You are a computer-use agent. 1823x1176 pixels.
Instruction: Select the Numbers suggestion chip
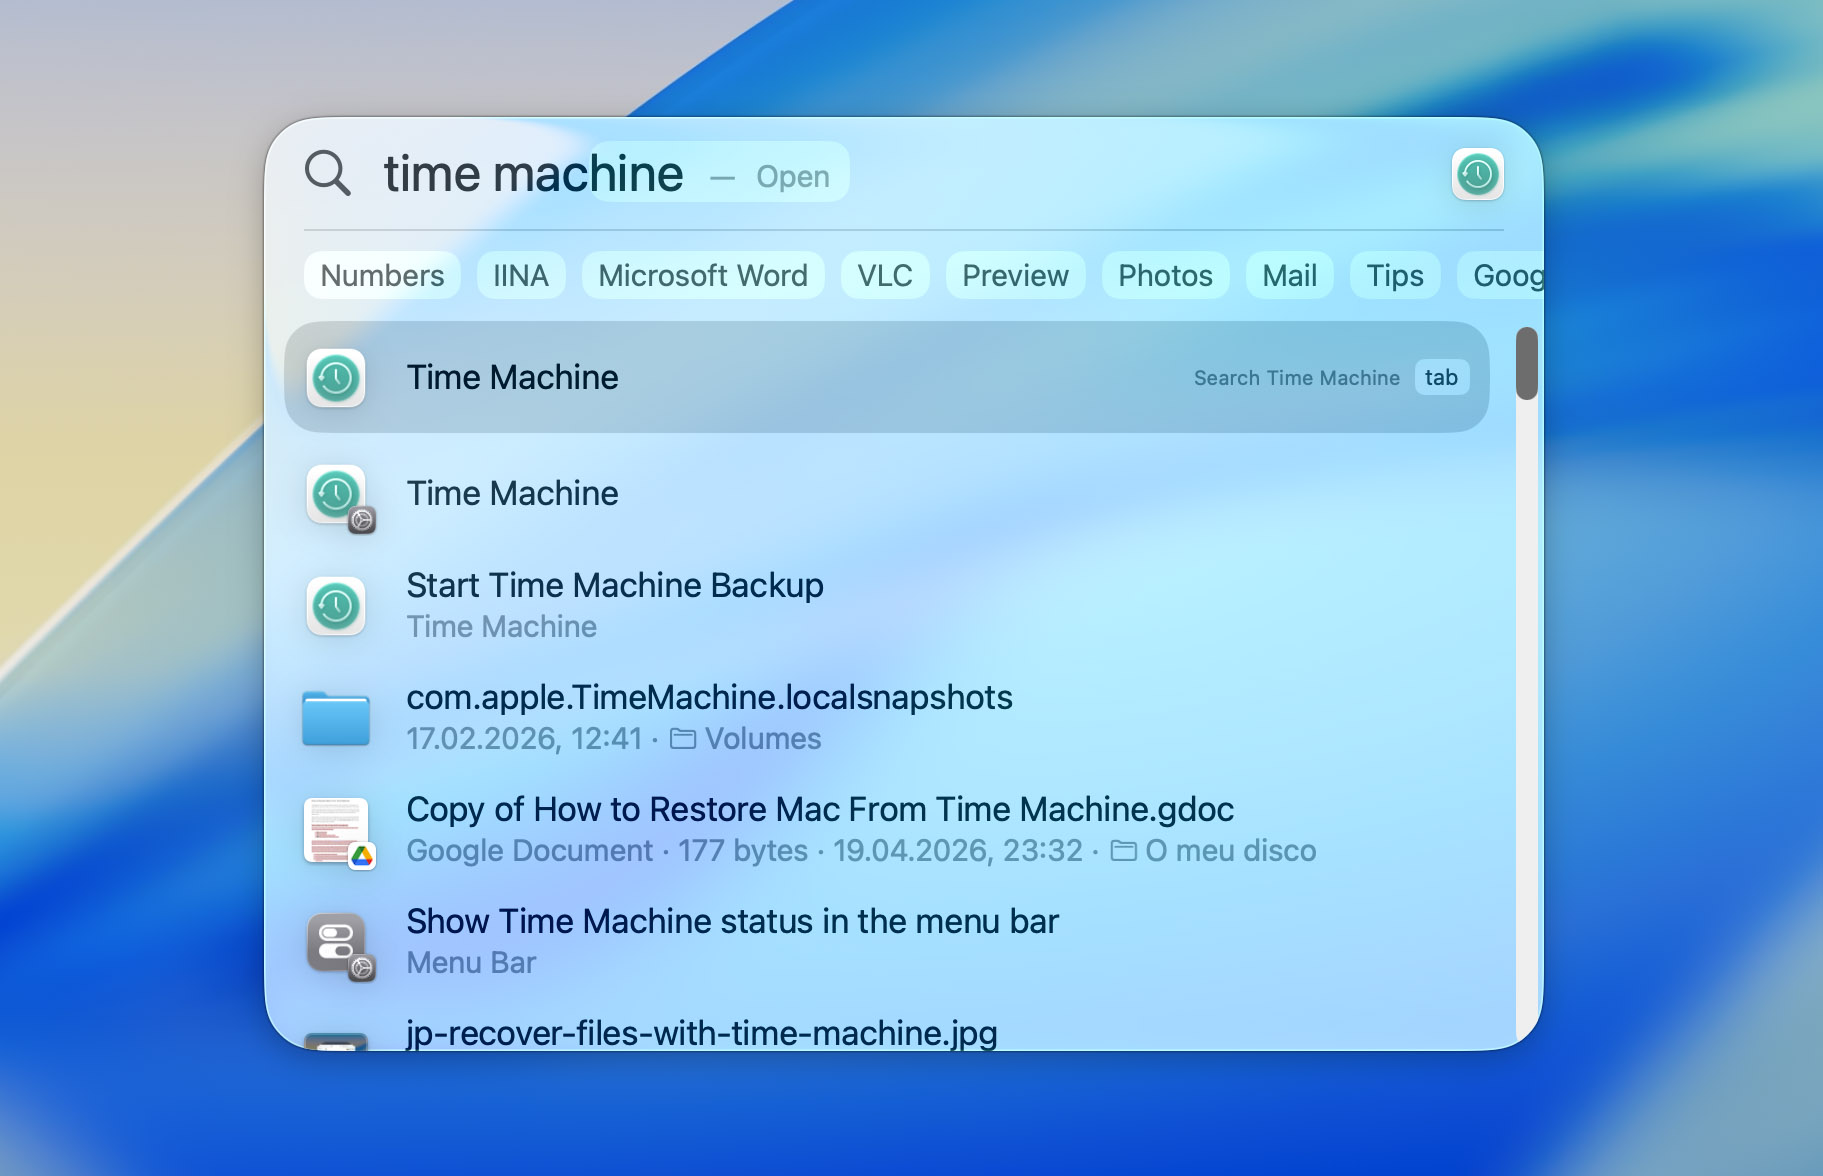pyautogui.click(x=382, y=276)
